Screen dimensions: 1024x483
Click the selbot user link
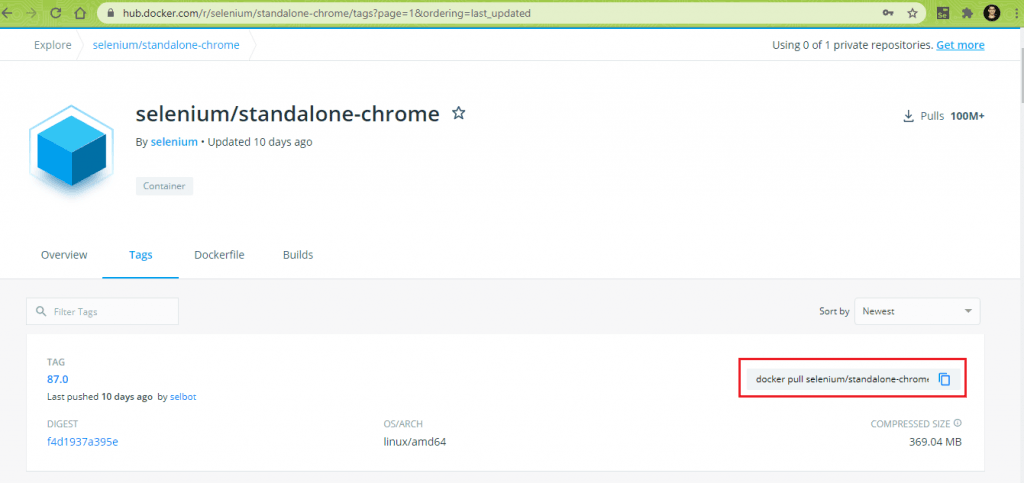(183, 397)
